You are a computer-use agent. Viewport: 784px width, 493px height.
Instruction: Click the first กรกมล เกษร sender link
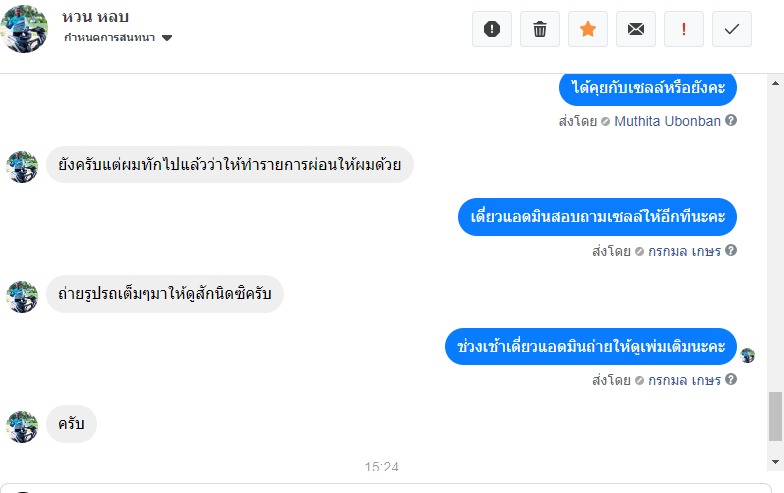[684, 250]
